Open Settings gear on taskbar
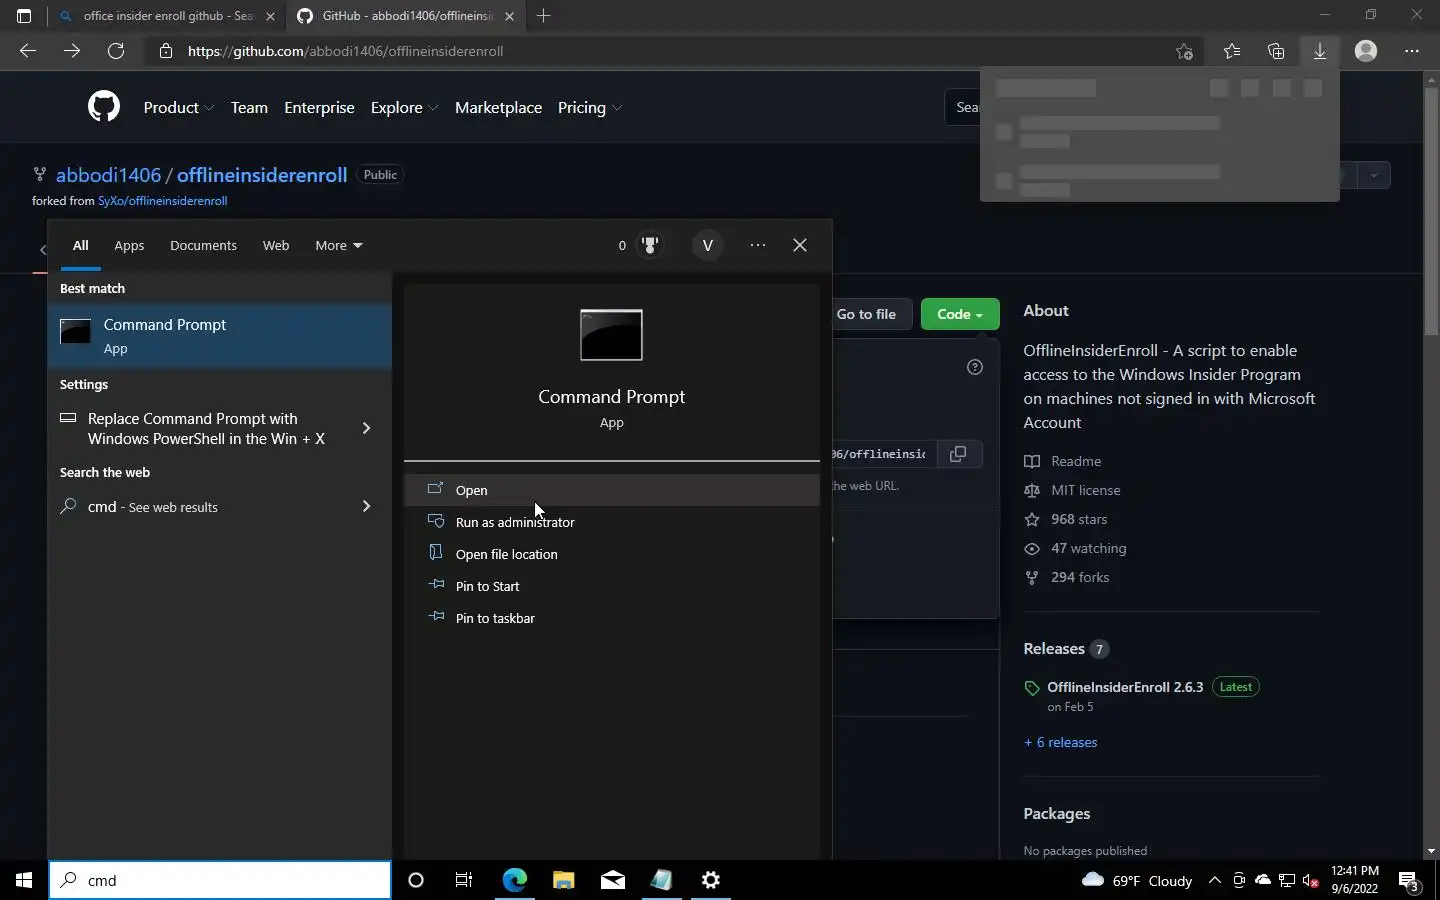The height and width of the screenshot is (900, 1440). (710, 880)
